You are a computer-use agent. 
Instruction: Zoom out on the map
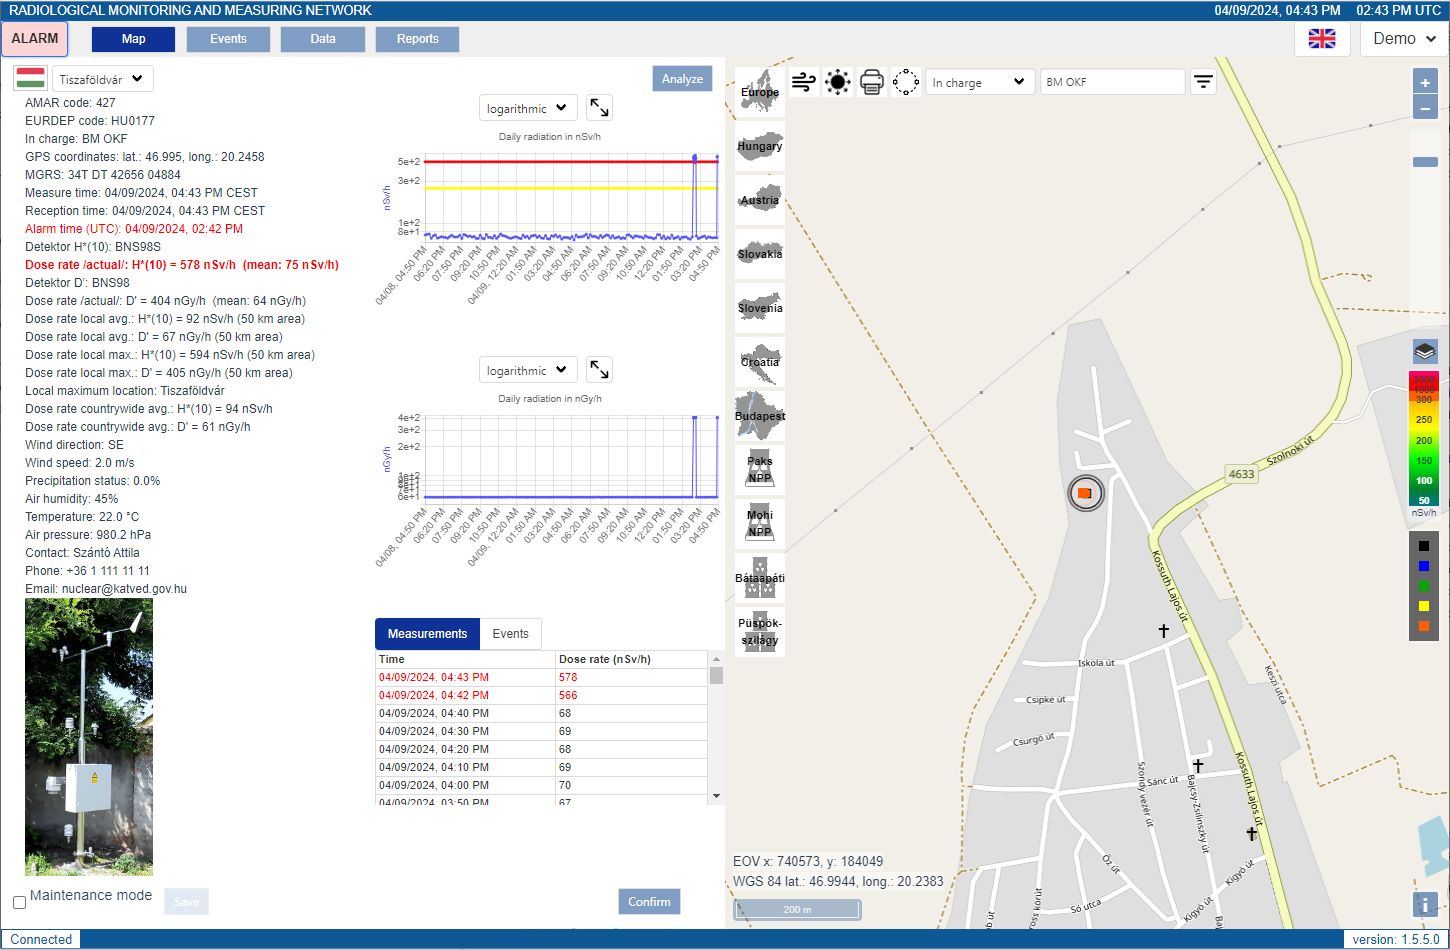(x=1425, y=108)
